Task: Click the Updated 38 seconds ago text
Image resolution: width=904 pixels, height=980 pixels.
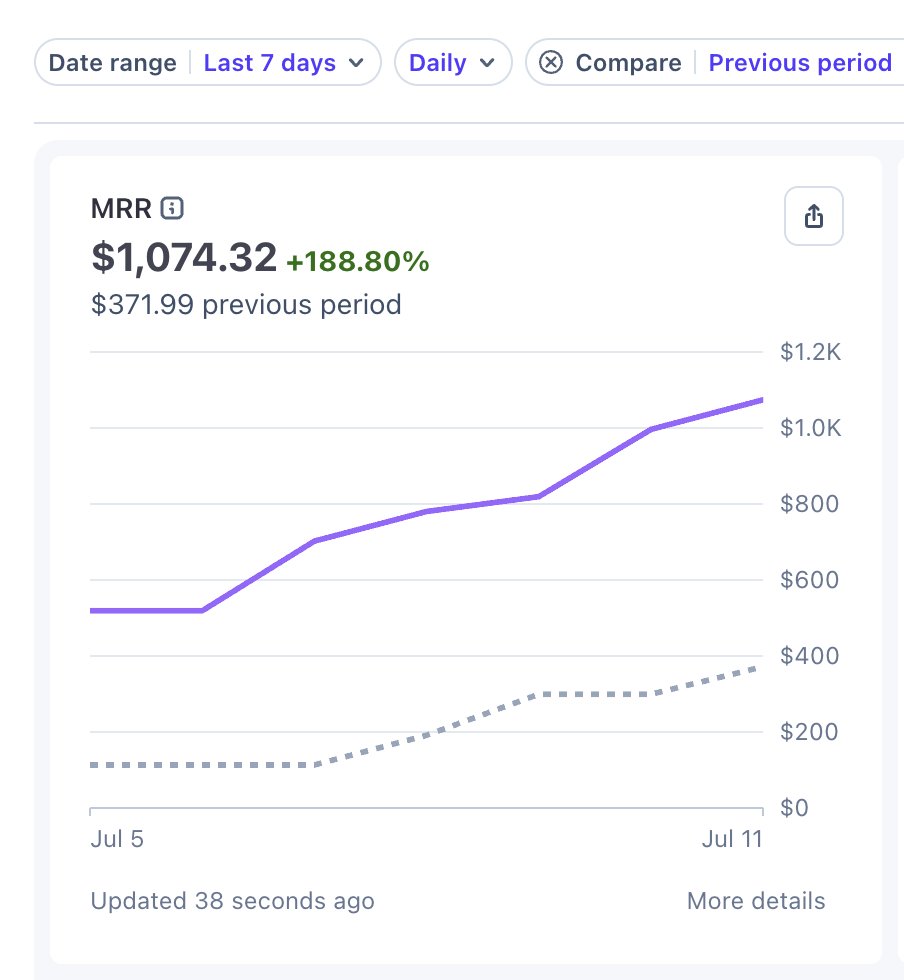Action: coord(233,901)
